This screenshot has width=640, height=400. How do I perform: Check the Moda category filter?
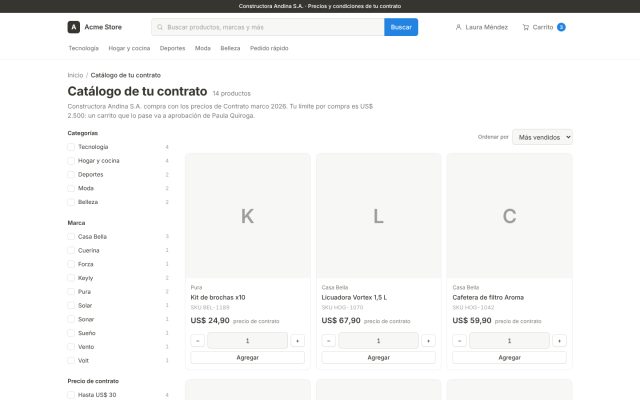[71, 188]
